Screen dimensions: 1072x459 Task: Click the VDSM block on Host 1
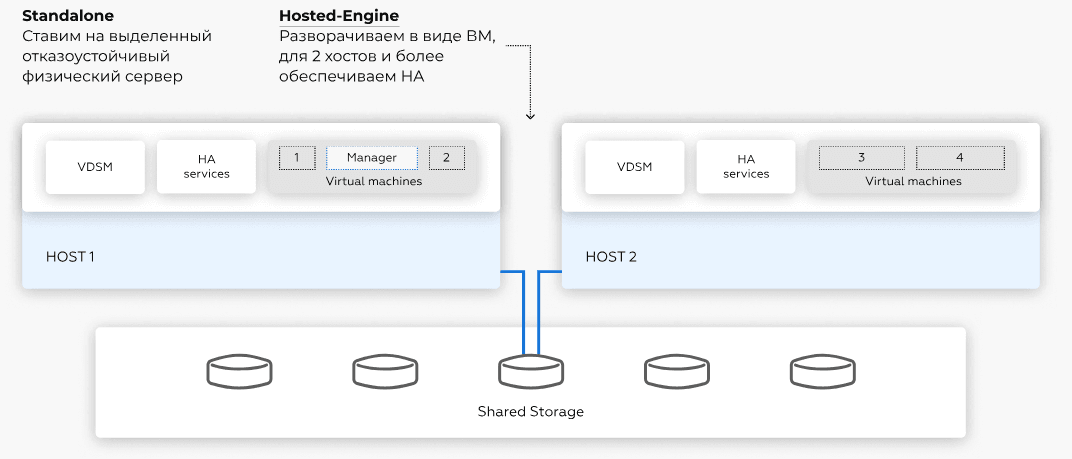click(x=95, y=167)
